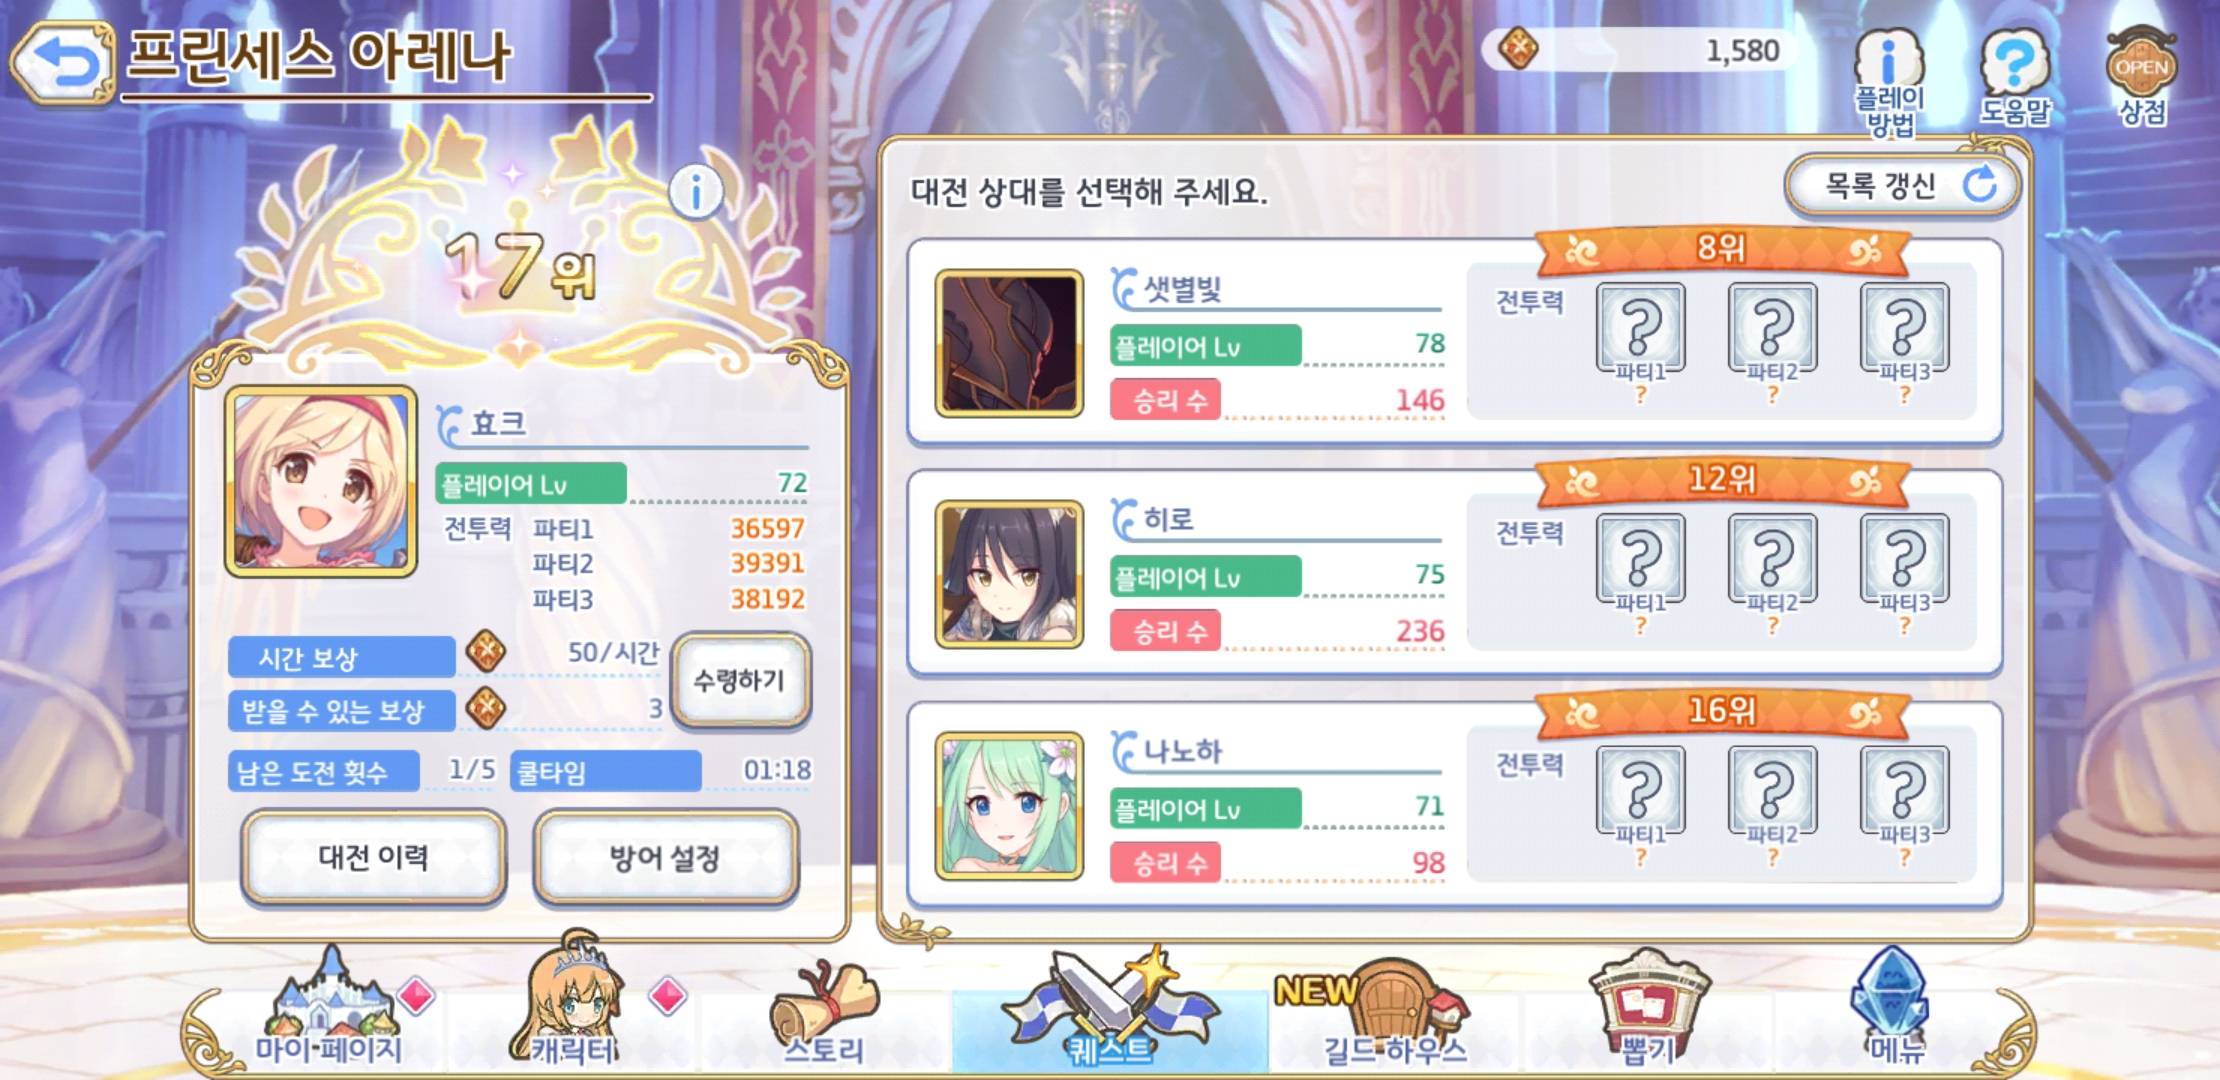Select opponent 히로 avatar
Viewport: 2220px width, 1080px height.
[x=1009, y=575]
